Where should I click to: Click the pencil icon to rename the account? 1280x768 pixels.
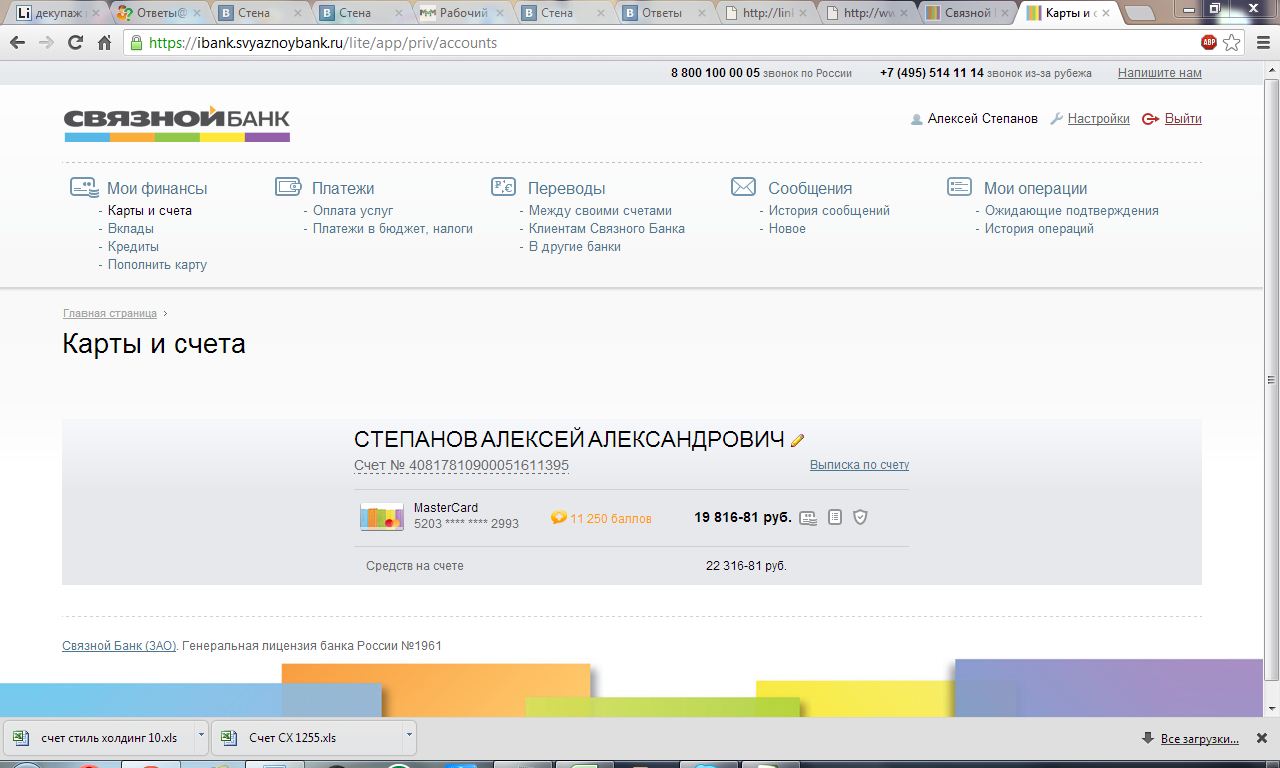797,440
